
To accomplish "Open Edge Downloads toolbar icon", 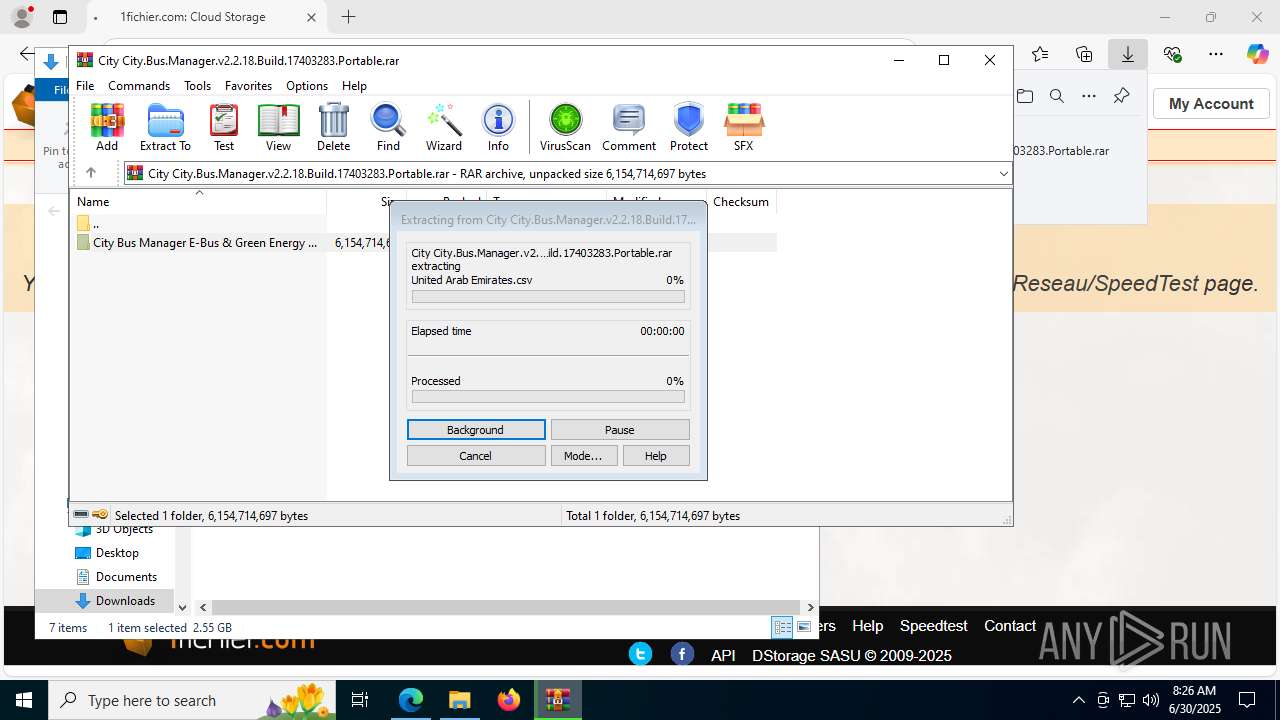I will (1128, 54).
